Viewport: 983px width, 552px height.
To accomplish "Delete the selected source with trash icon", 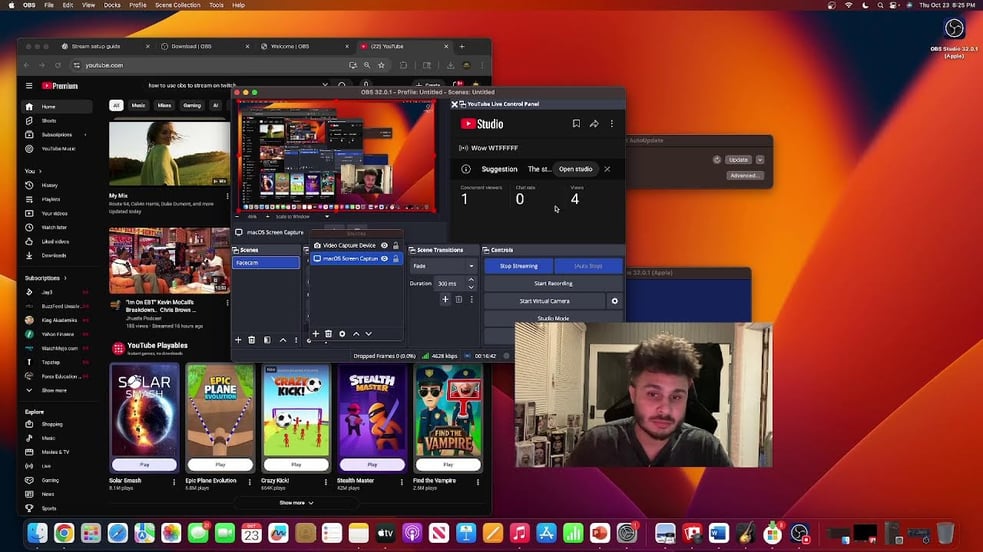I will [329, 334].
